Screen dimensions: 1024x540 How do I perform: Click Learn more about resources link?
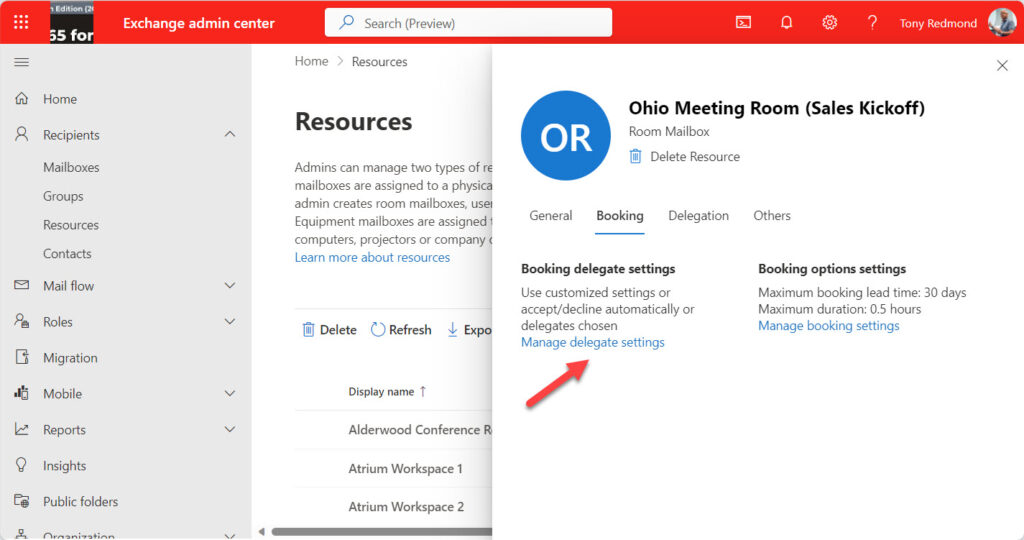tap(372, 257)
